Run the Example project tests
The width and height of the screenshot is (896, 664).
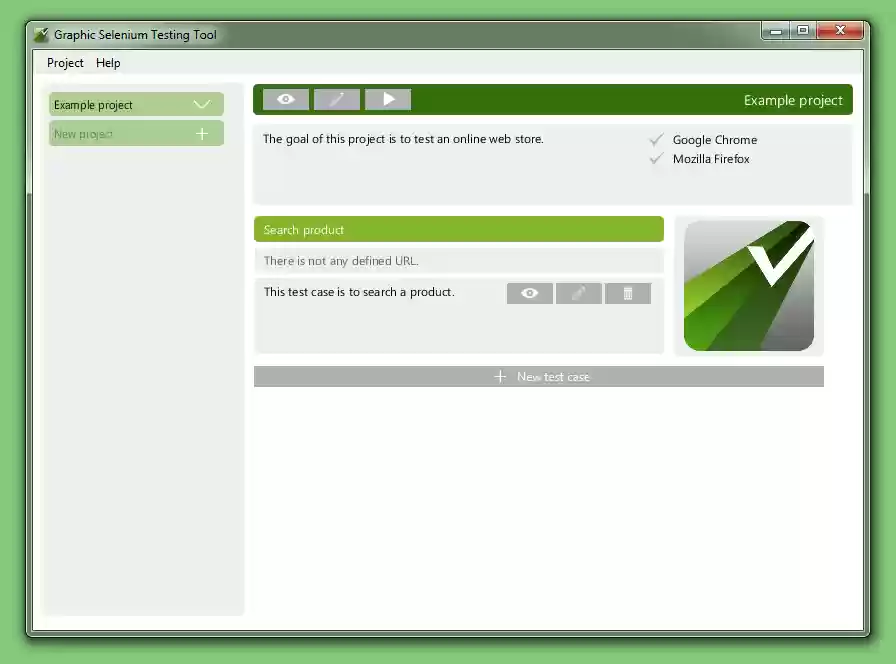[x=388, y=99]
